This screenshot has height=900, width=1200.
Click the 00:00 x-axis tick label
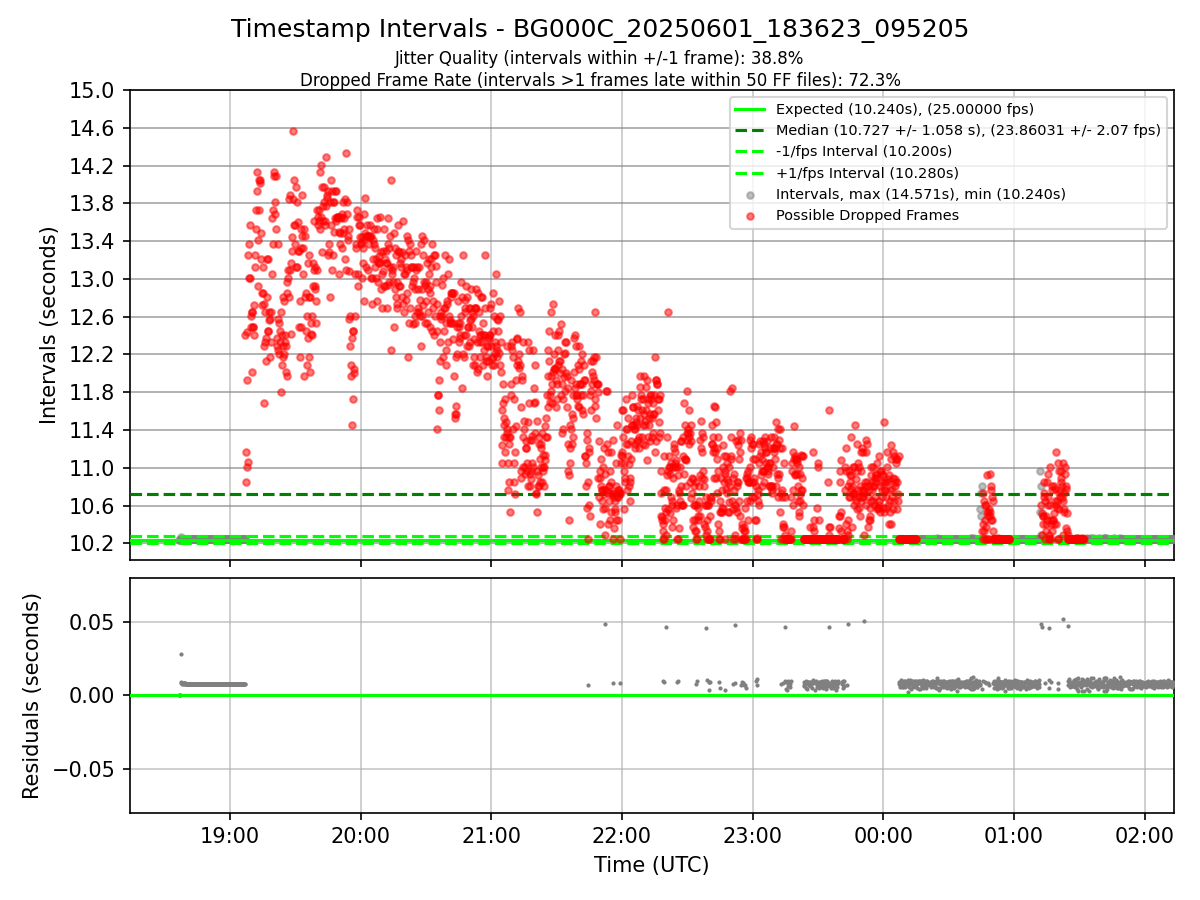[x=883, y=835]
